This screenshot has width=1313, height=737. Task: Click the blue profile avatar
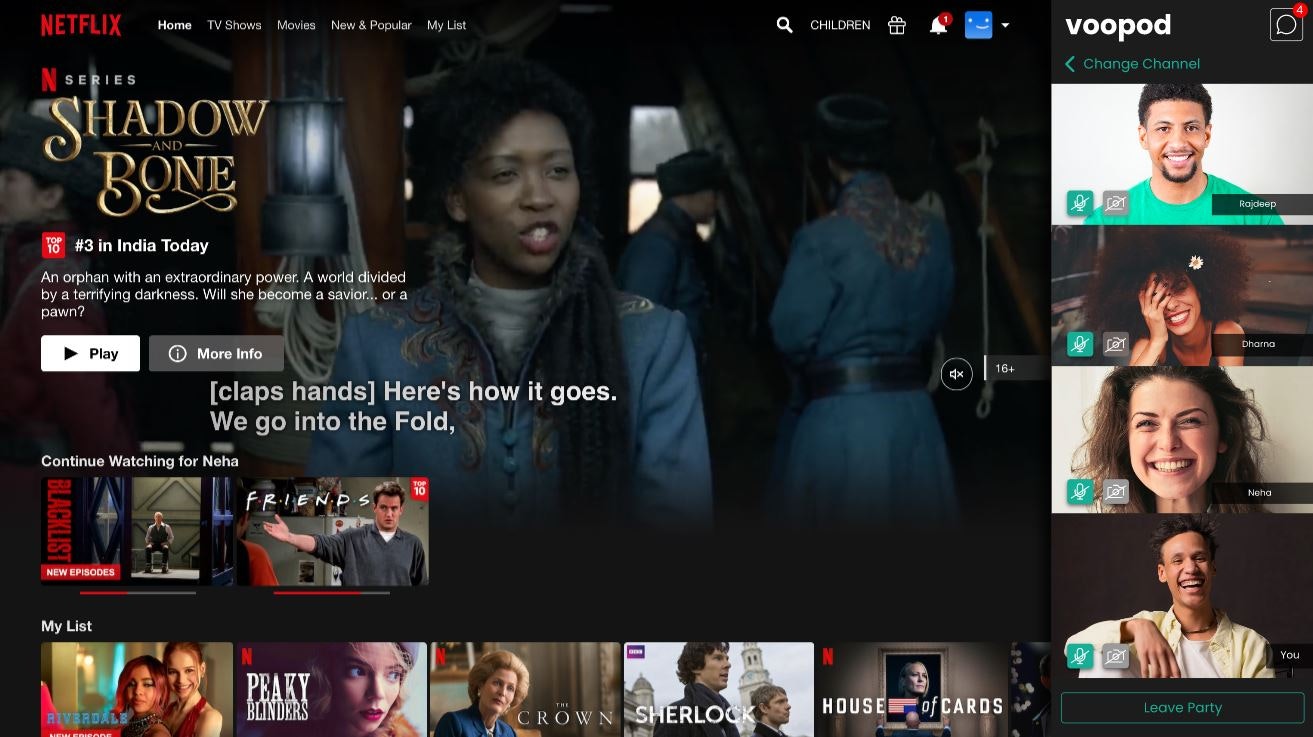(x=978, y=25)
